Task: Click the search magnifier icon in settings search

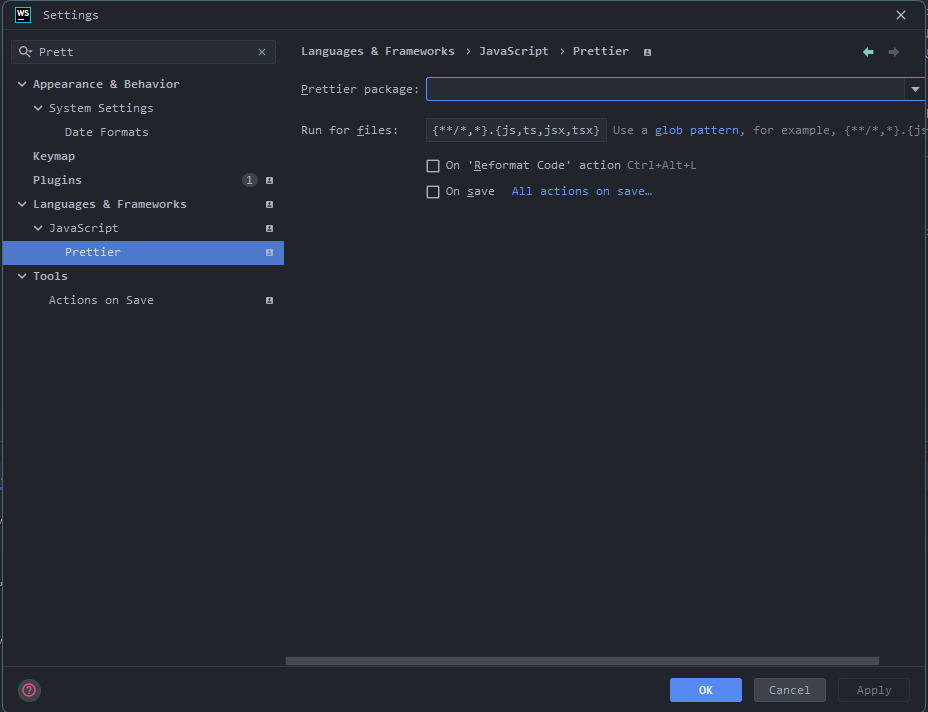Action: pyautogui.click(x=25, y=52)
